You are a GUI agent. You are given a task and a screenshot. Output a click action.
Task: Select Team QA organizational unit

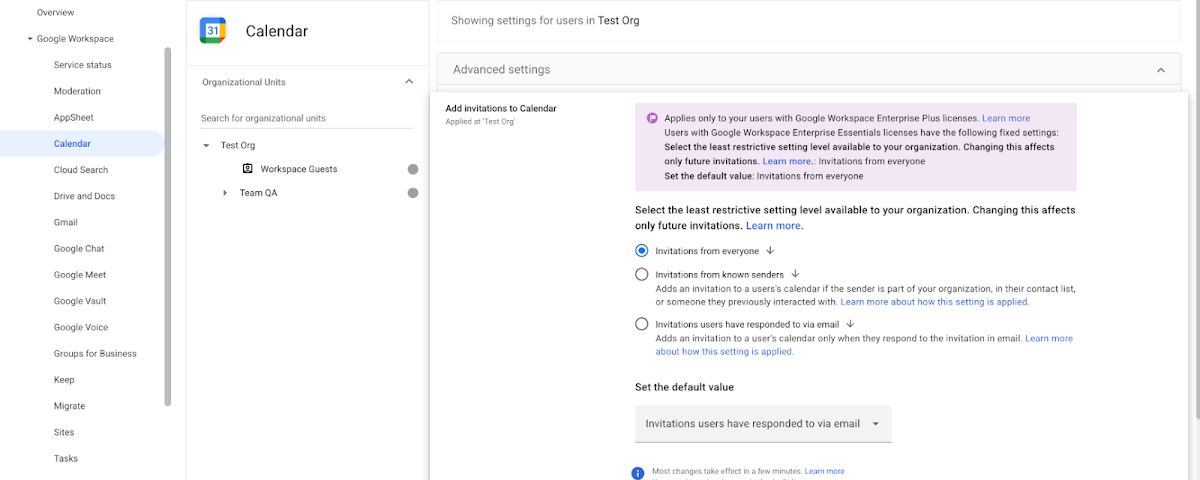pos(258,193)
